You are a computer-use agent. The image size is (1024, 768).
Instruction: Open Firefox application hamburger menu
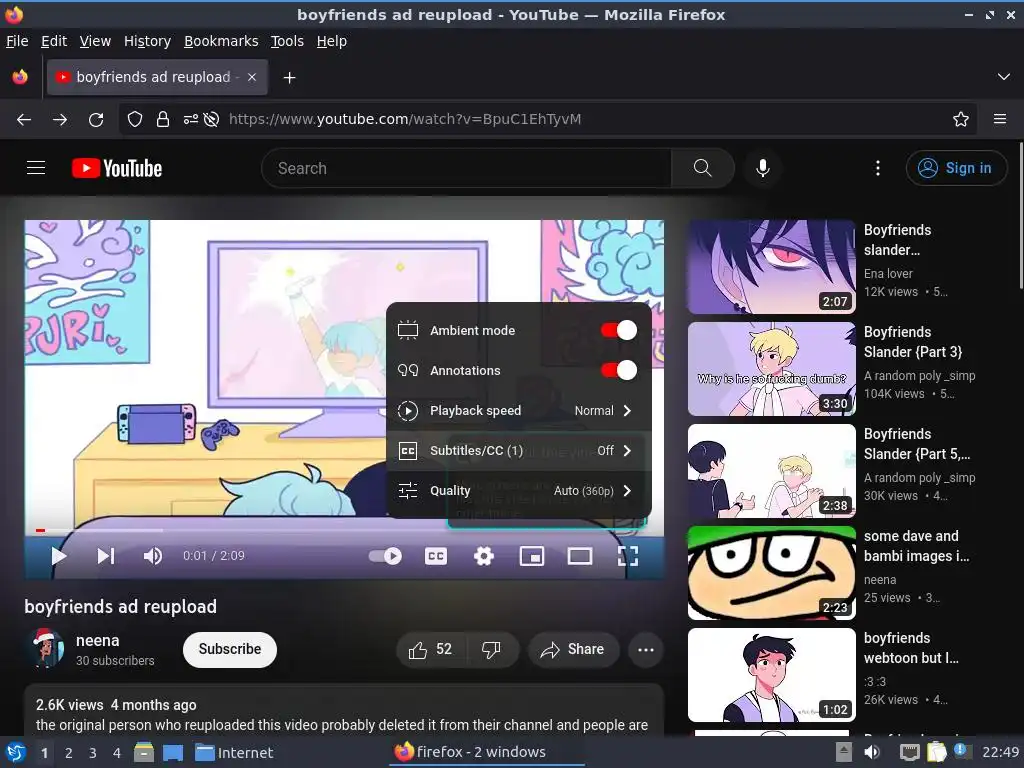pos(999,120)
